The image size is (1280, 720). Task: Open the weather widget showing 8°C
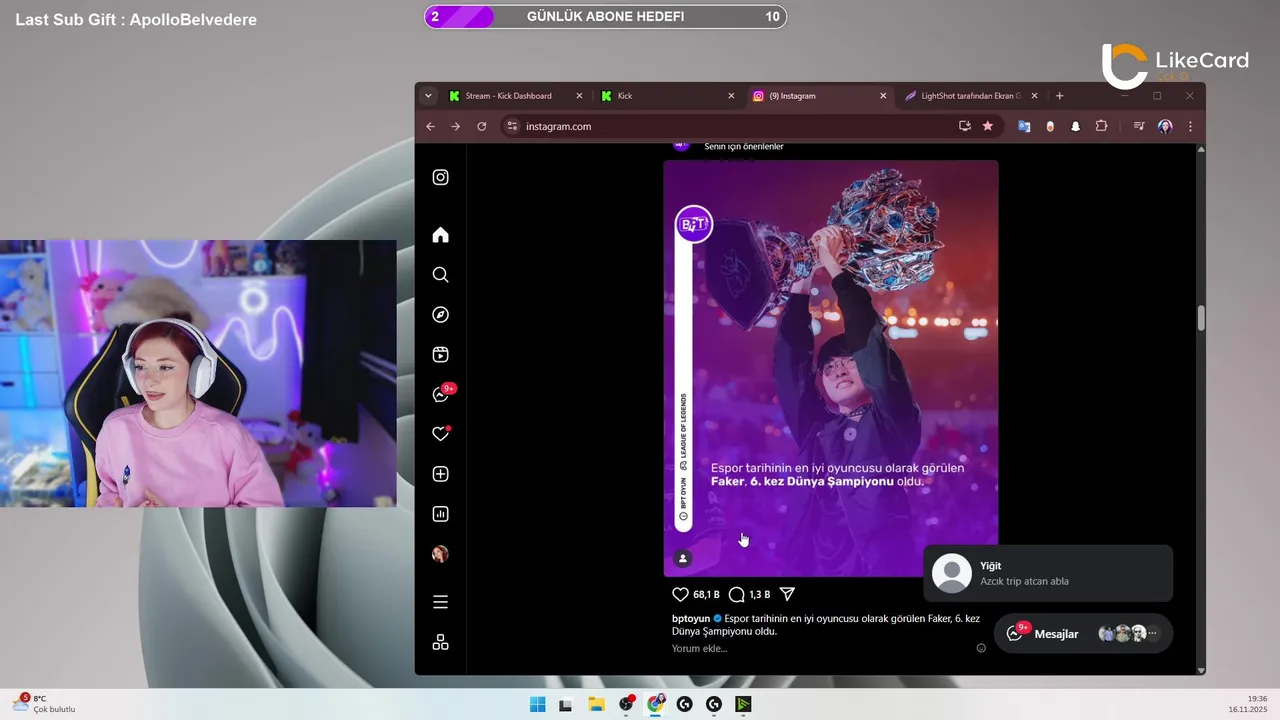pos(44,704)
